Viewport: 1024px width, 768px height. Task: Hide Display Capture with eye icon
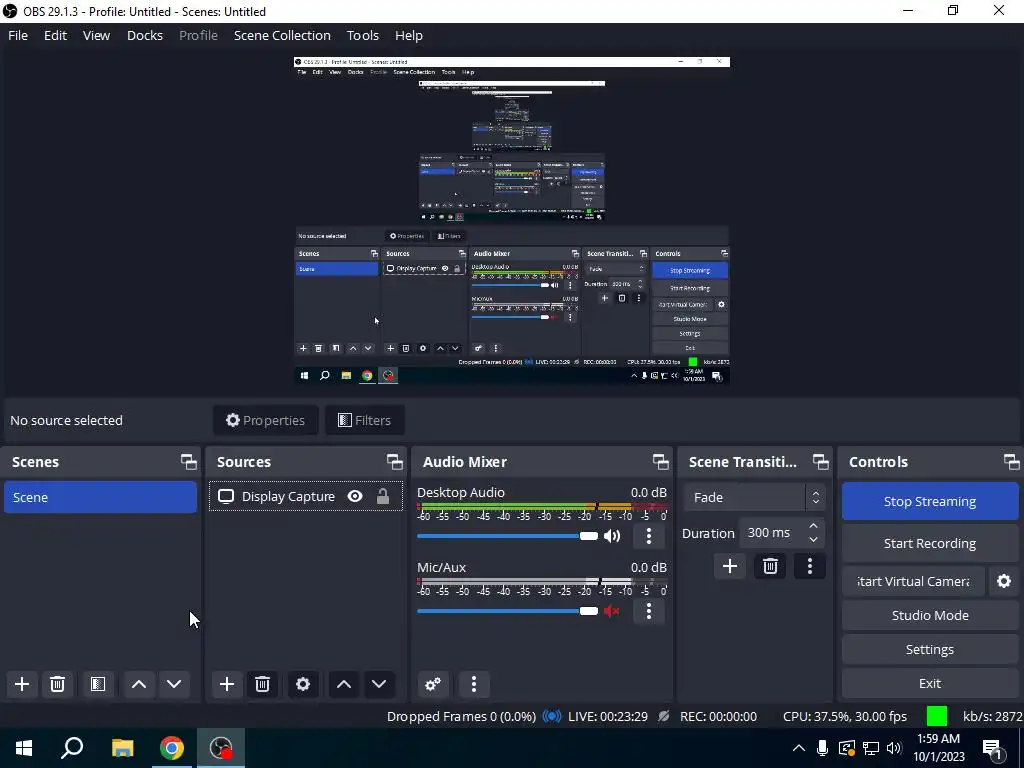coord(355,496)
